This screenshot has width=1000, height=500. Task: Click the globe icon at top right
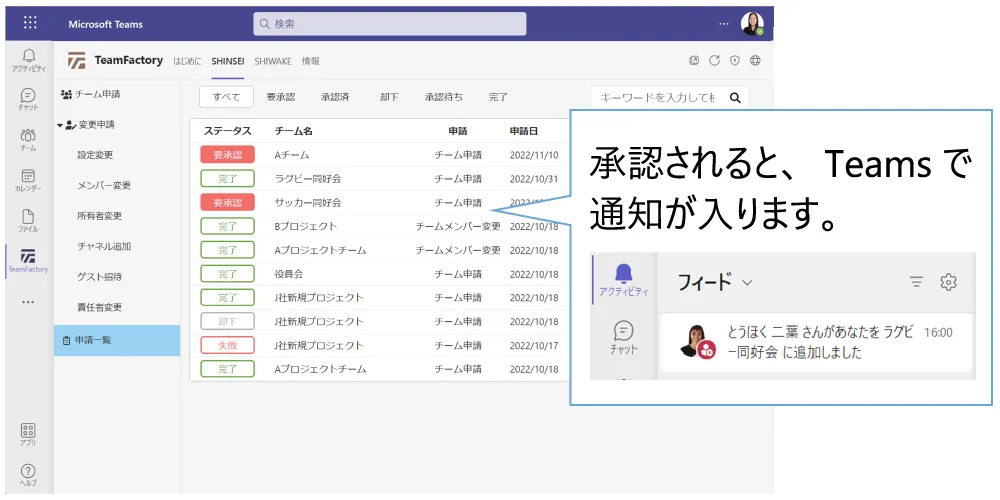click(755, 60)
